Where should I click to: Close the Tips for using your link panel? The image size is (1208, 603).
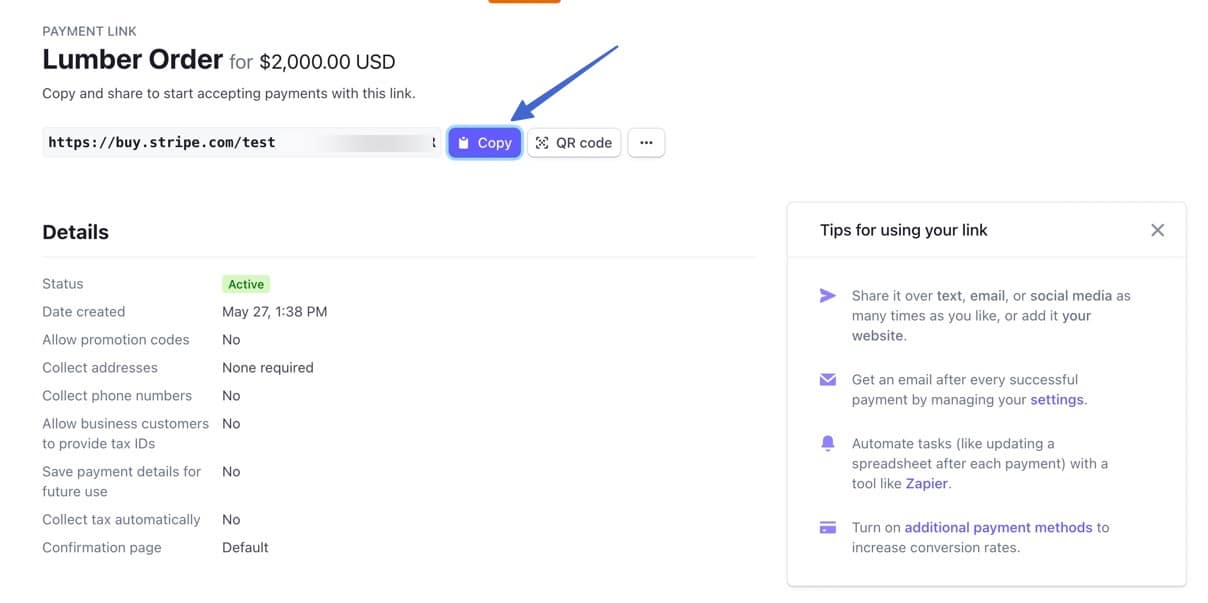[1157, 230]
